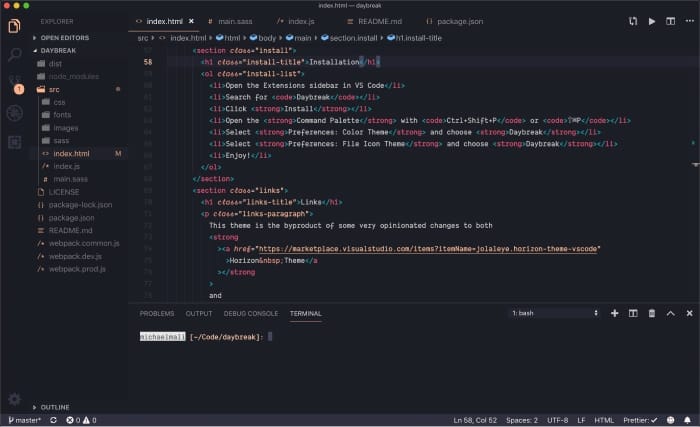
Task: Open index.js in the file tree
Action: [66, 166]
